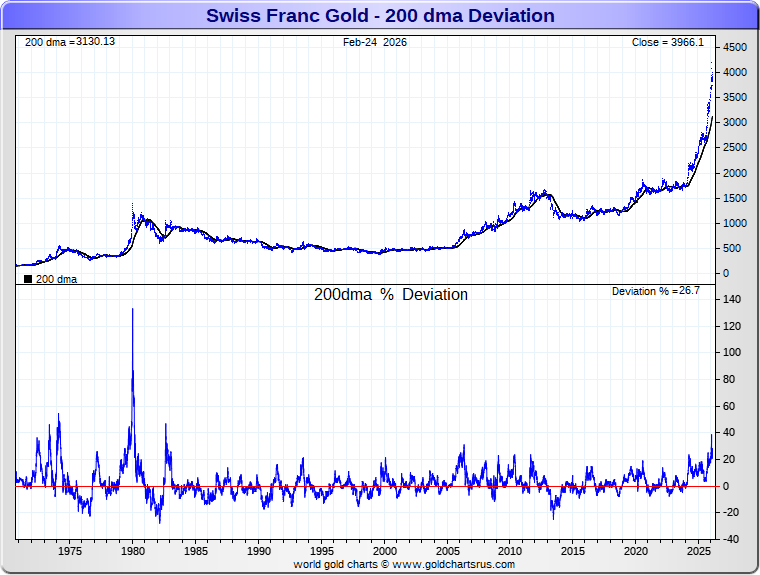Click the 3000 price axis label
760x575 pixels.
[x=735, y=123]
